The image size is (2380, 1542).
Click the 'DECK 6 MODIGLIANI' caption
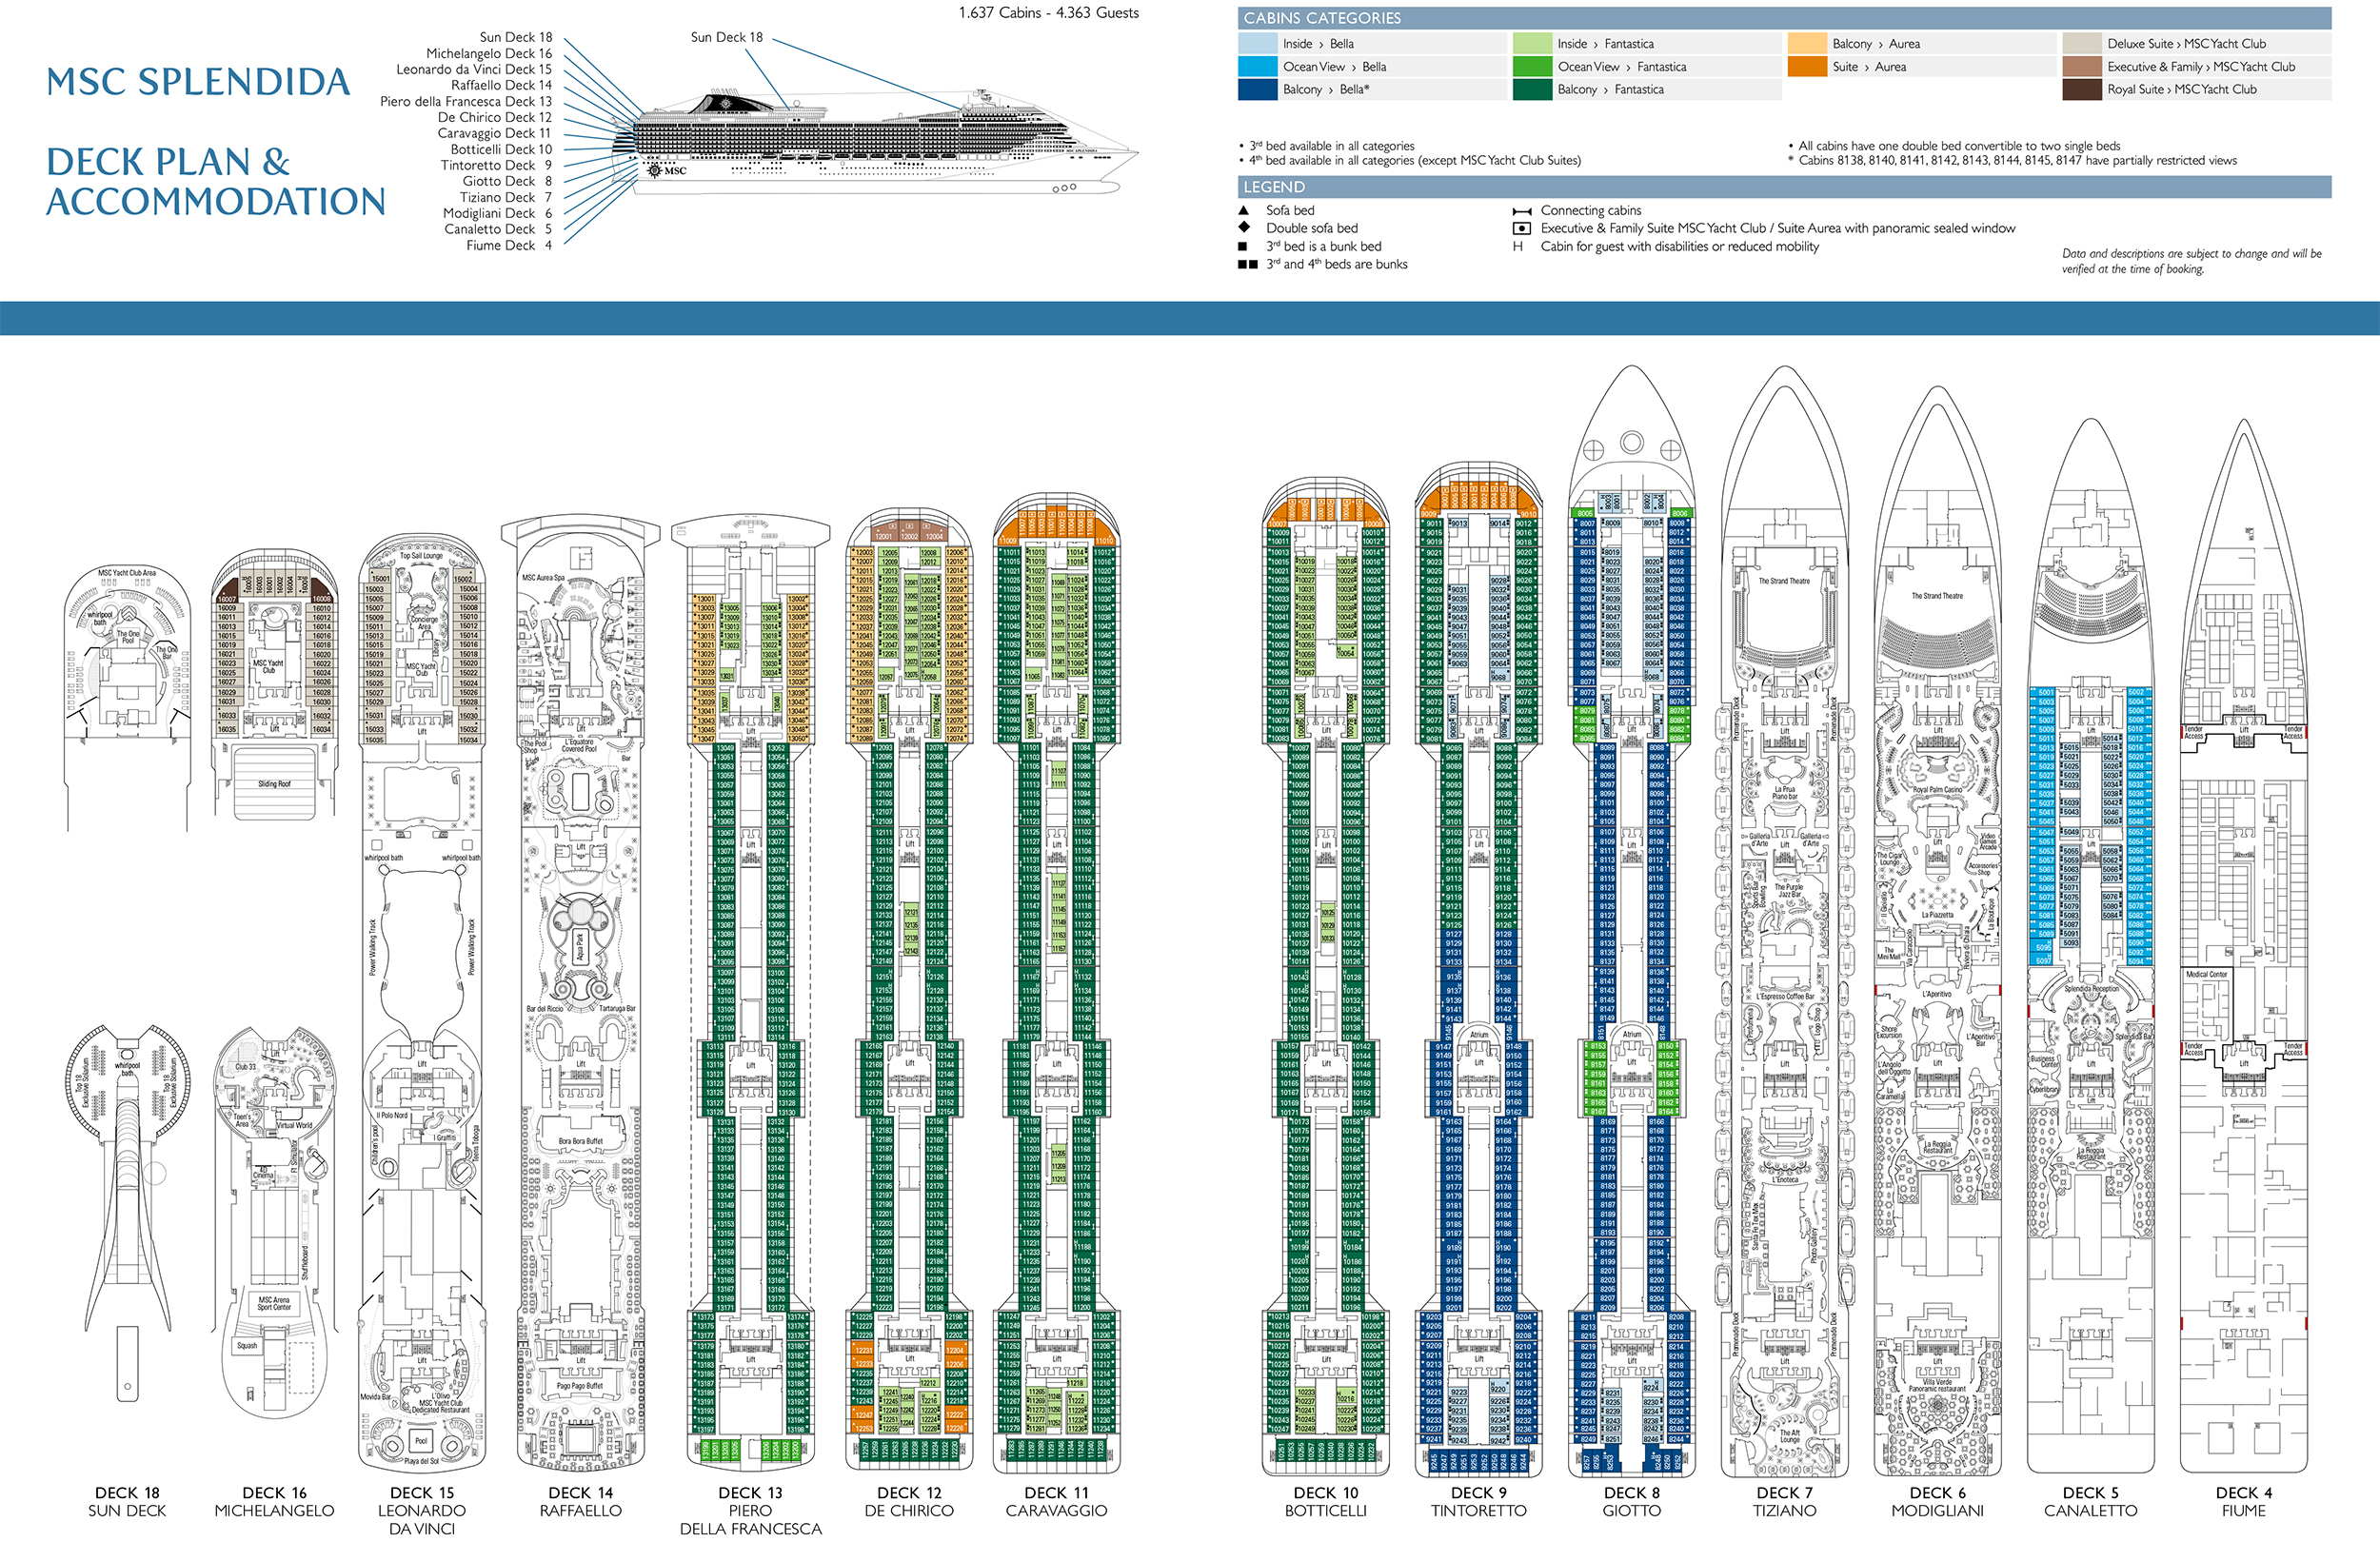pyautogui.click(x=1937, y=1501)
